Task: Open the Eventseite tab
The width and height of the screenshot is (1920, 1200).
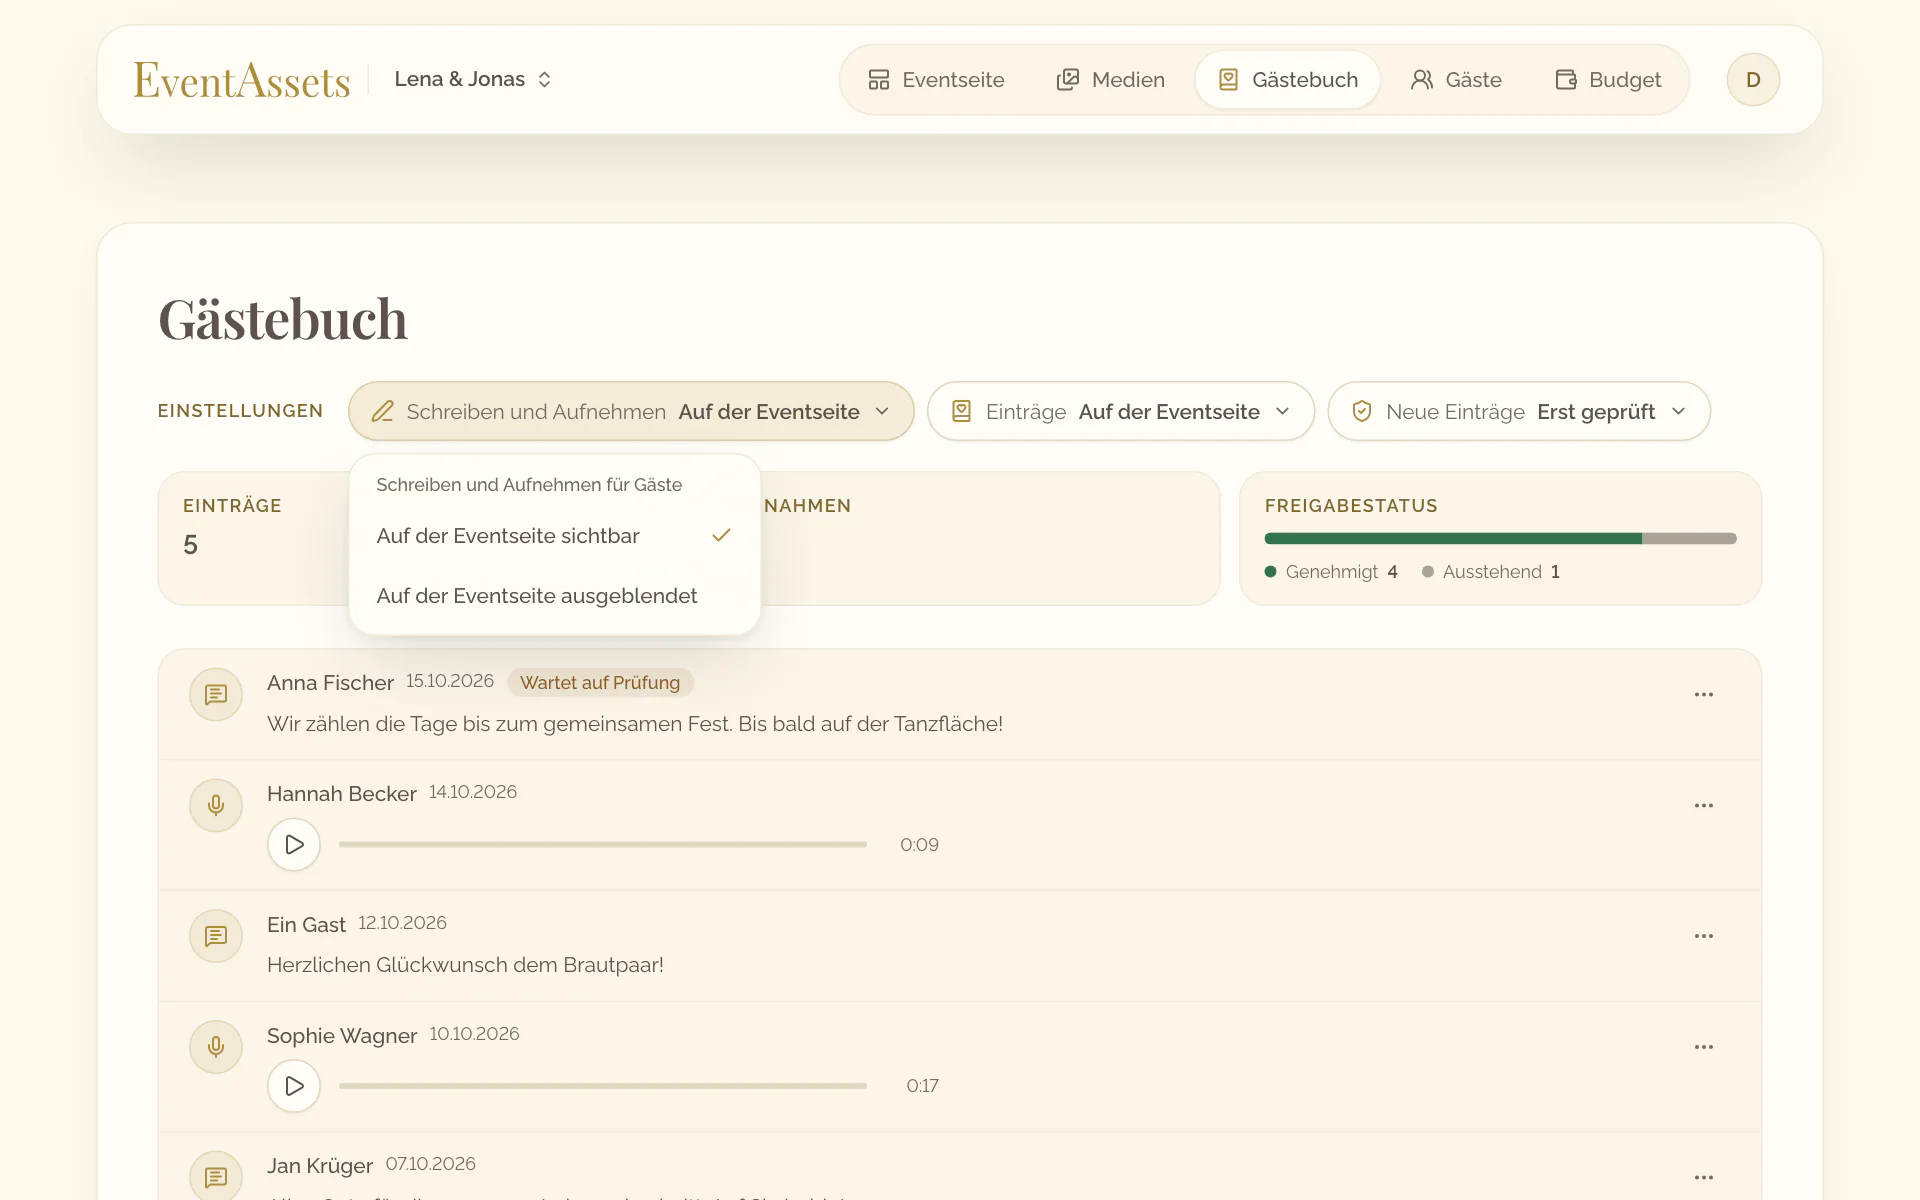Action: click(936, 80)
